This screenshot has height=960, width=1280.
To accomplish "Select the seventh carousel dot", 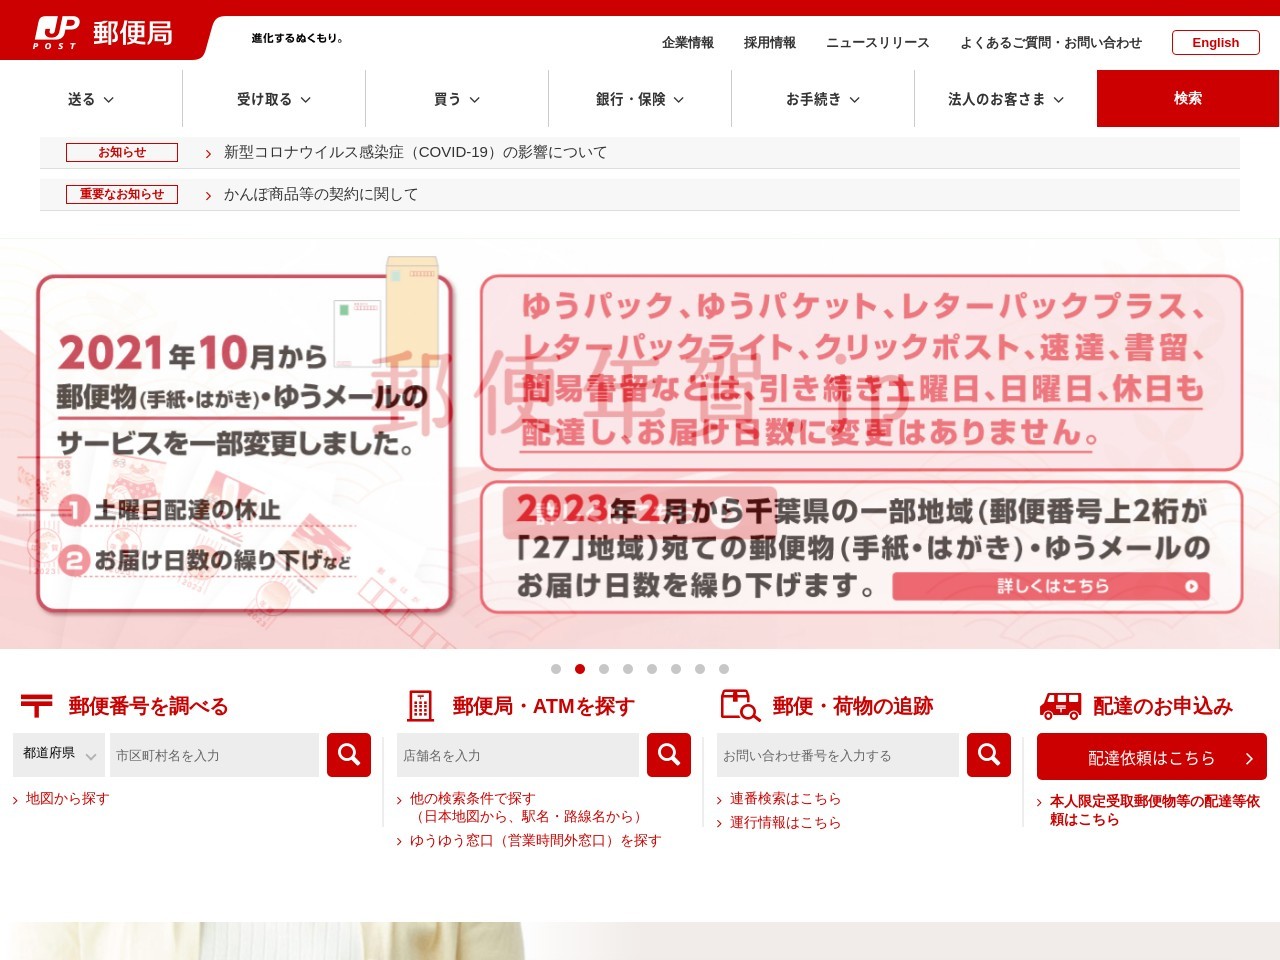I will [x=700, y=669].
